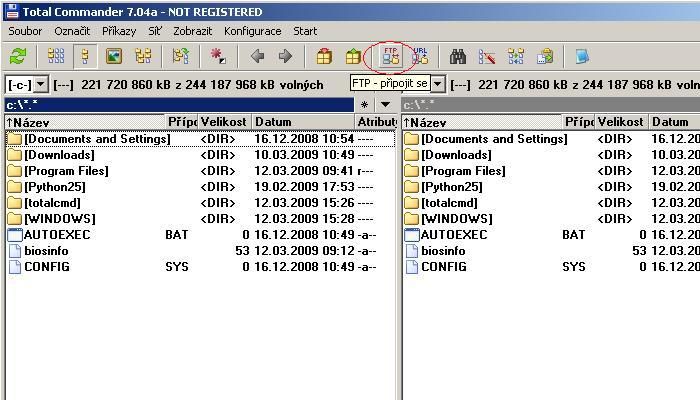Select biosinfo file in right panel
The image size is (700, 400).
click(443, 251)
